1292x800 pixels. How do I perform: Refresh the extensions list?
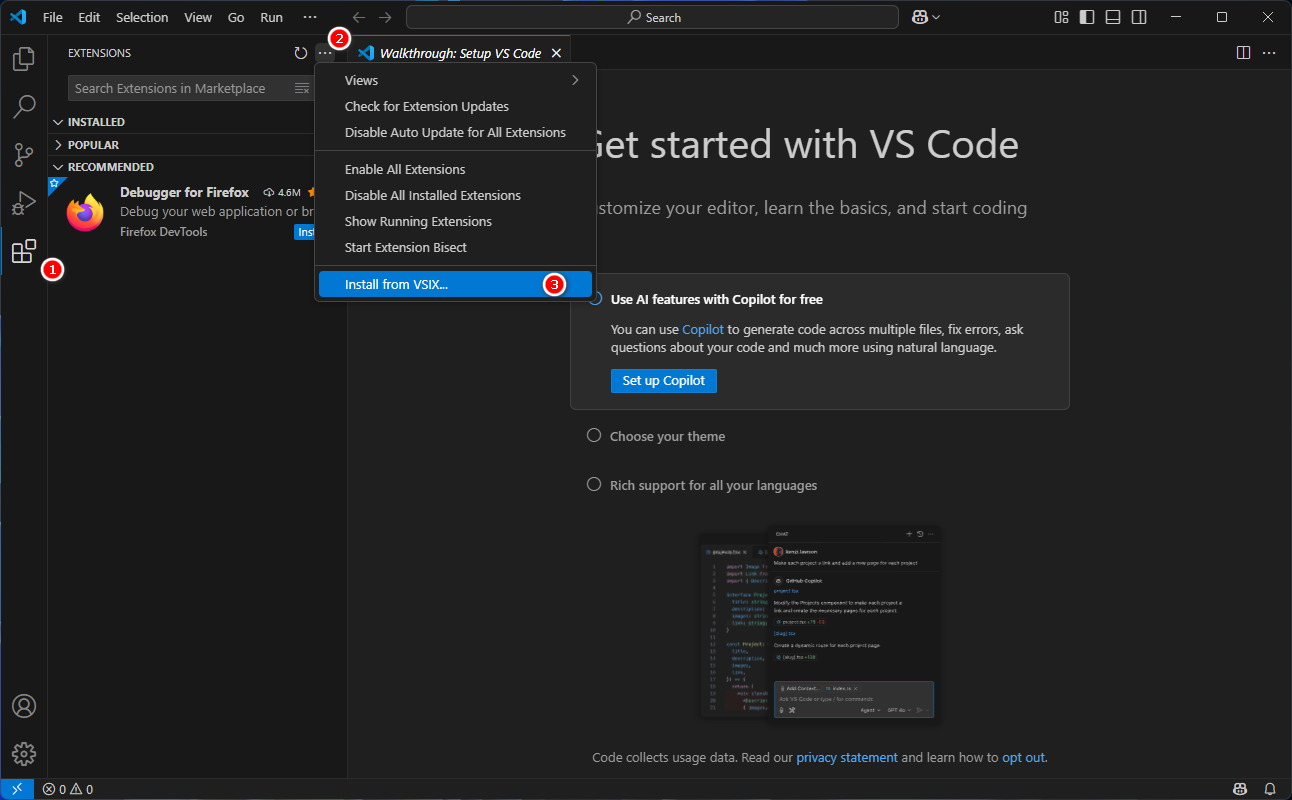click(301, 53)
